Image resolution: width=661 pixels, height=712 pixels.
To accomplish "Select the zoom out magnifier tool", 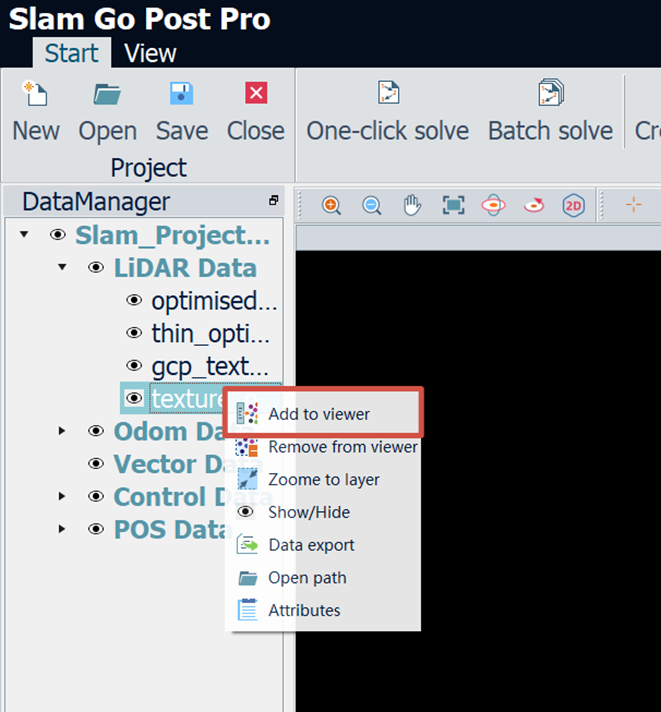I will tap(372, 206).
